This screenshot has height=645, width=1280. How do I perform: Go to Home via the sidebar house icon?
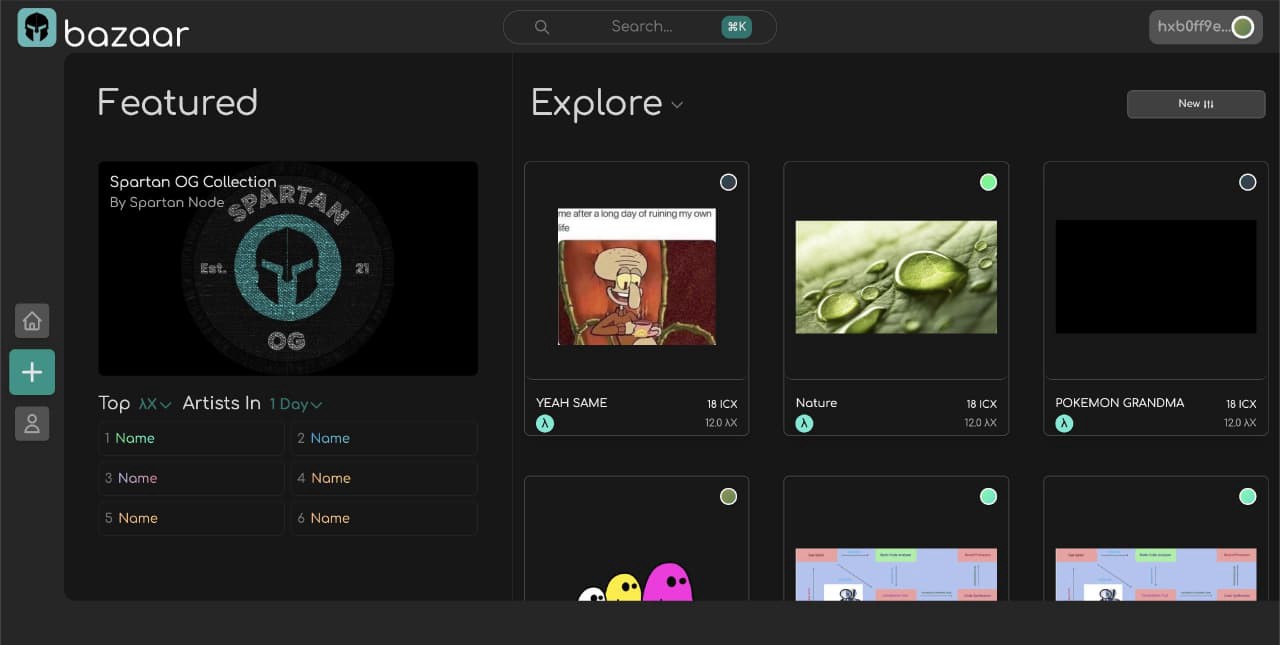tap(32, 321)
